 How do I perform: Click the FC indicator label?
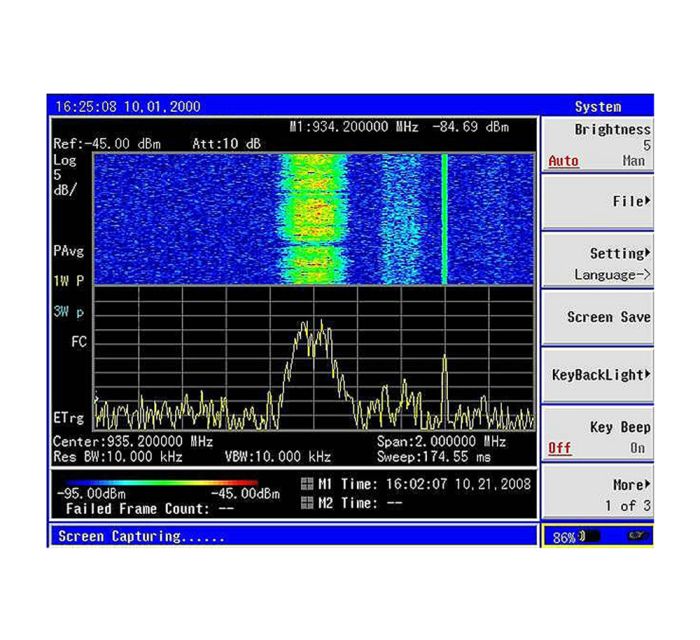point(79,342)
